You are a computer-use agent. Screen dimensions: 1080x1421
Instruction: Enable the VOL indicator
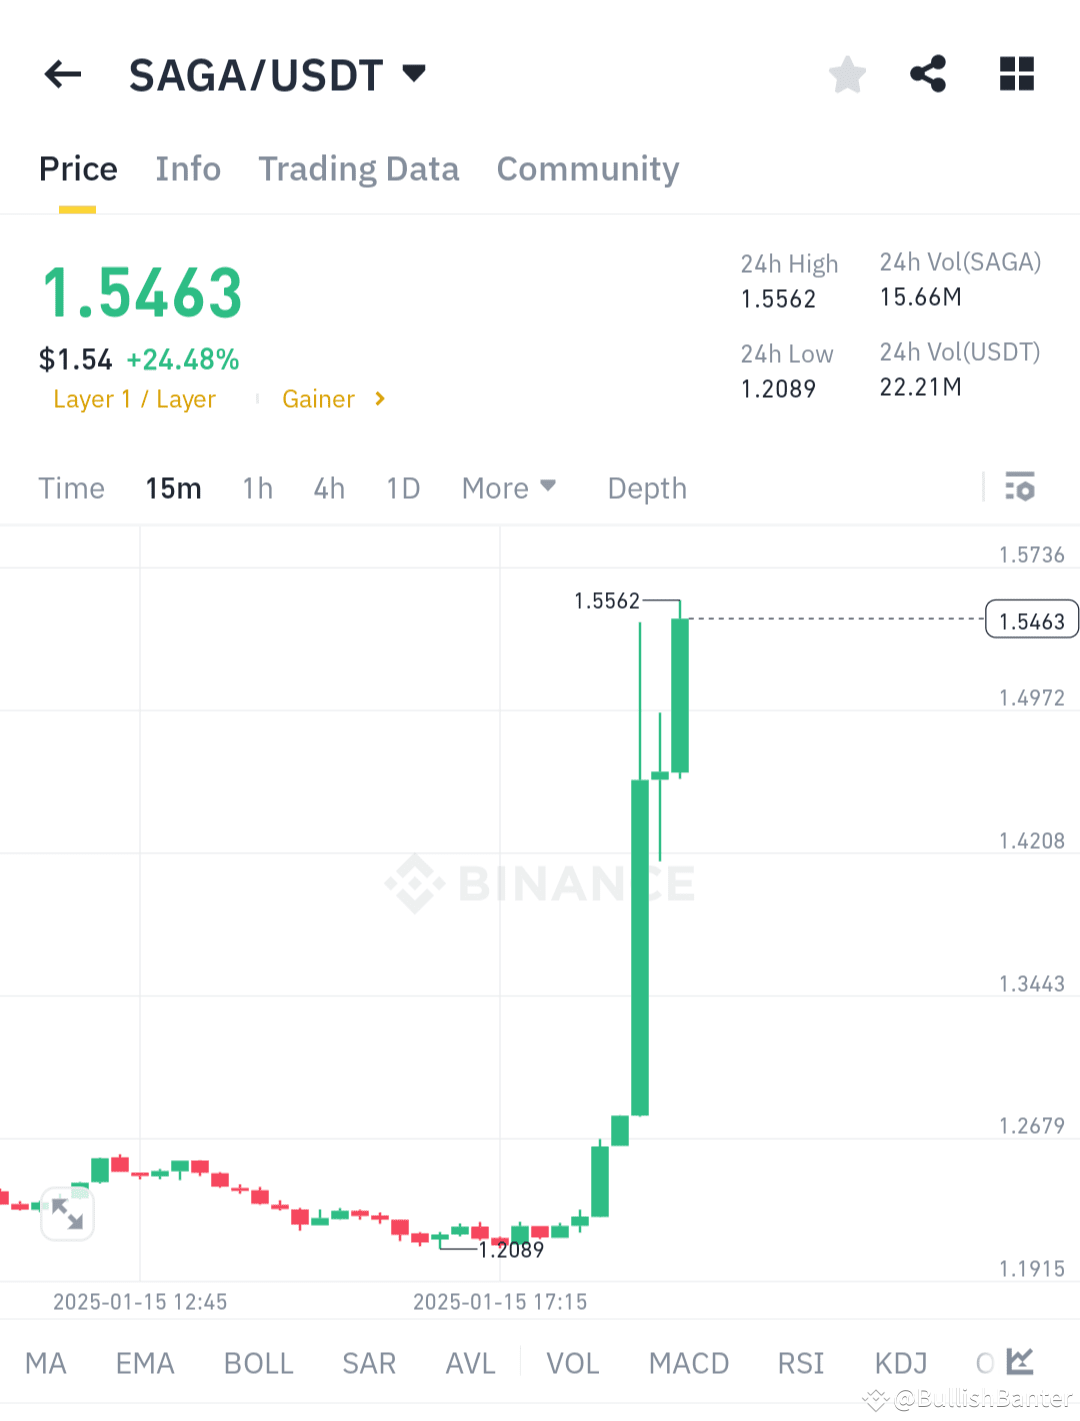[572, 1362]
